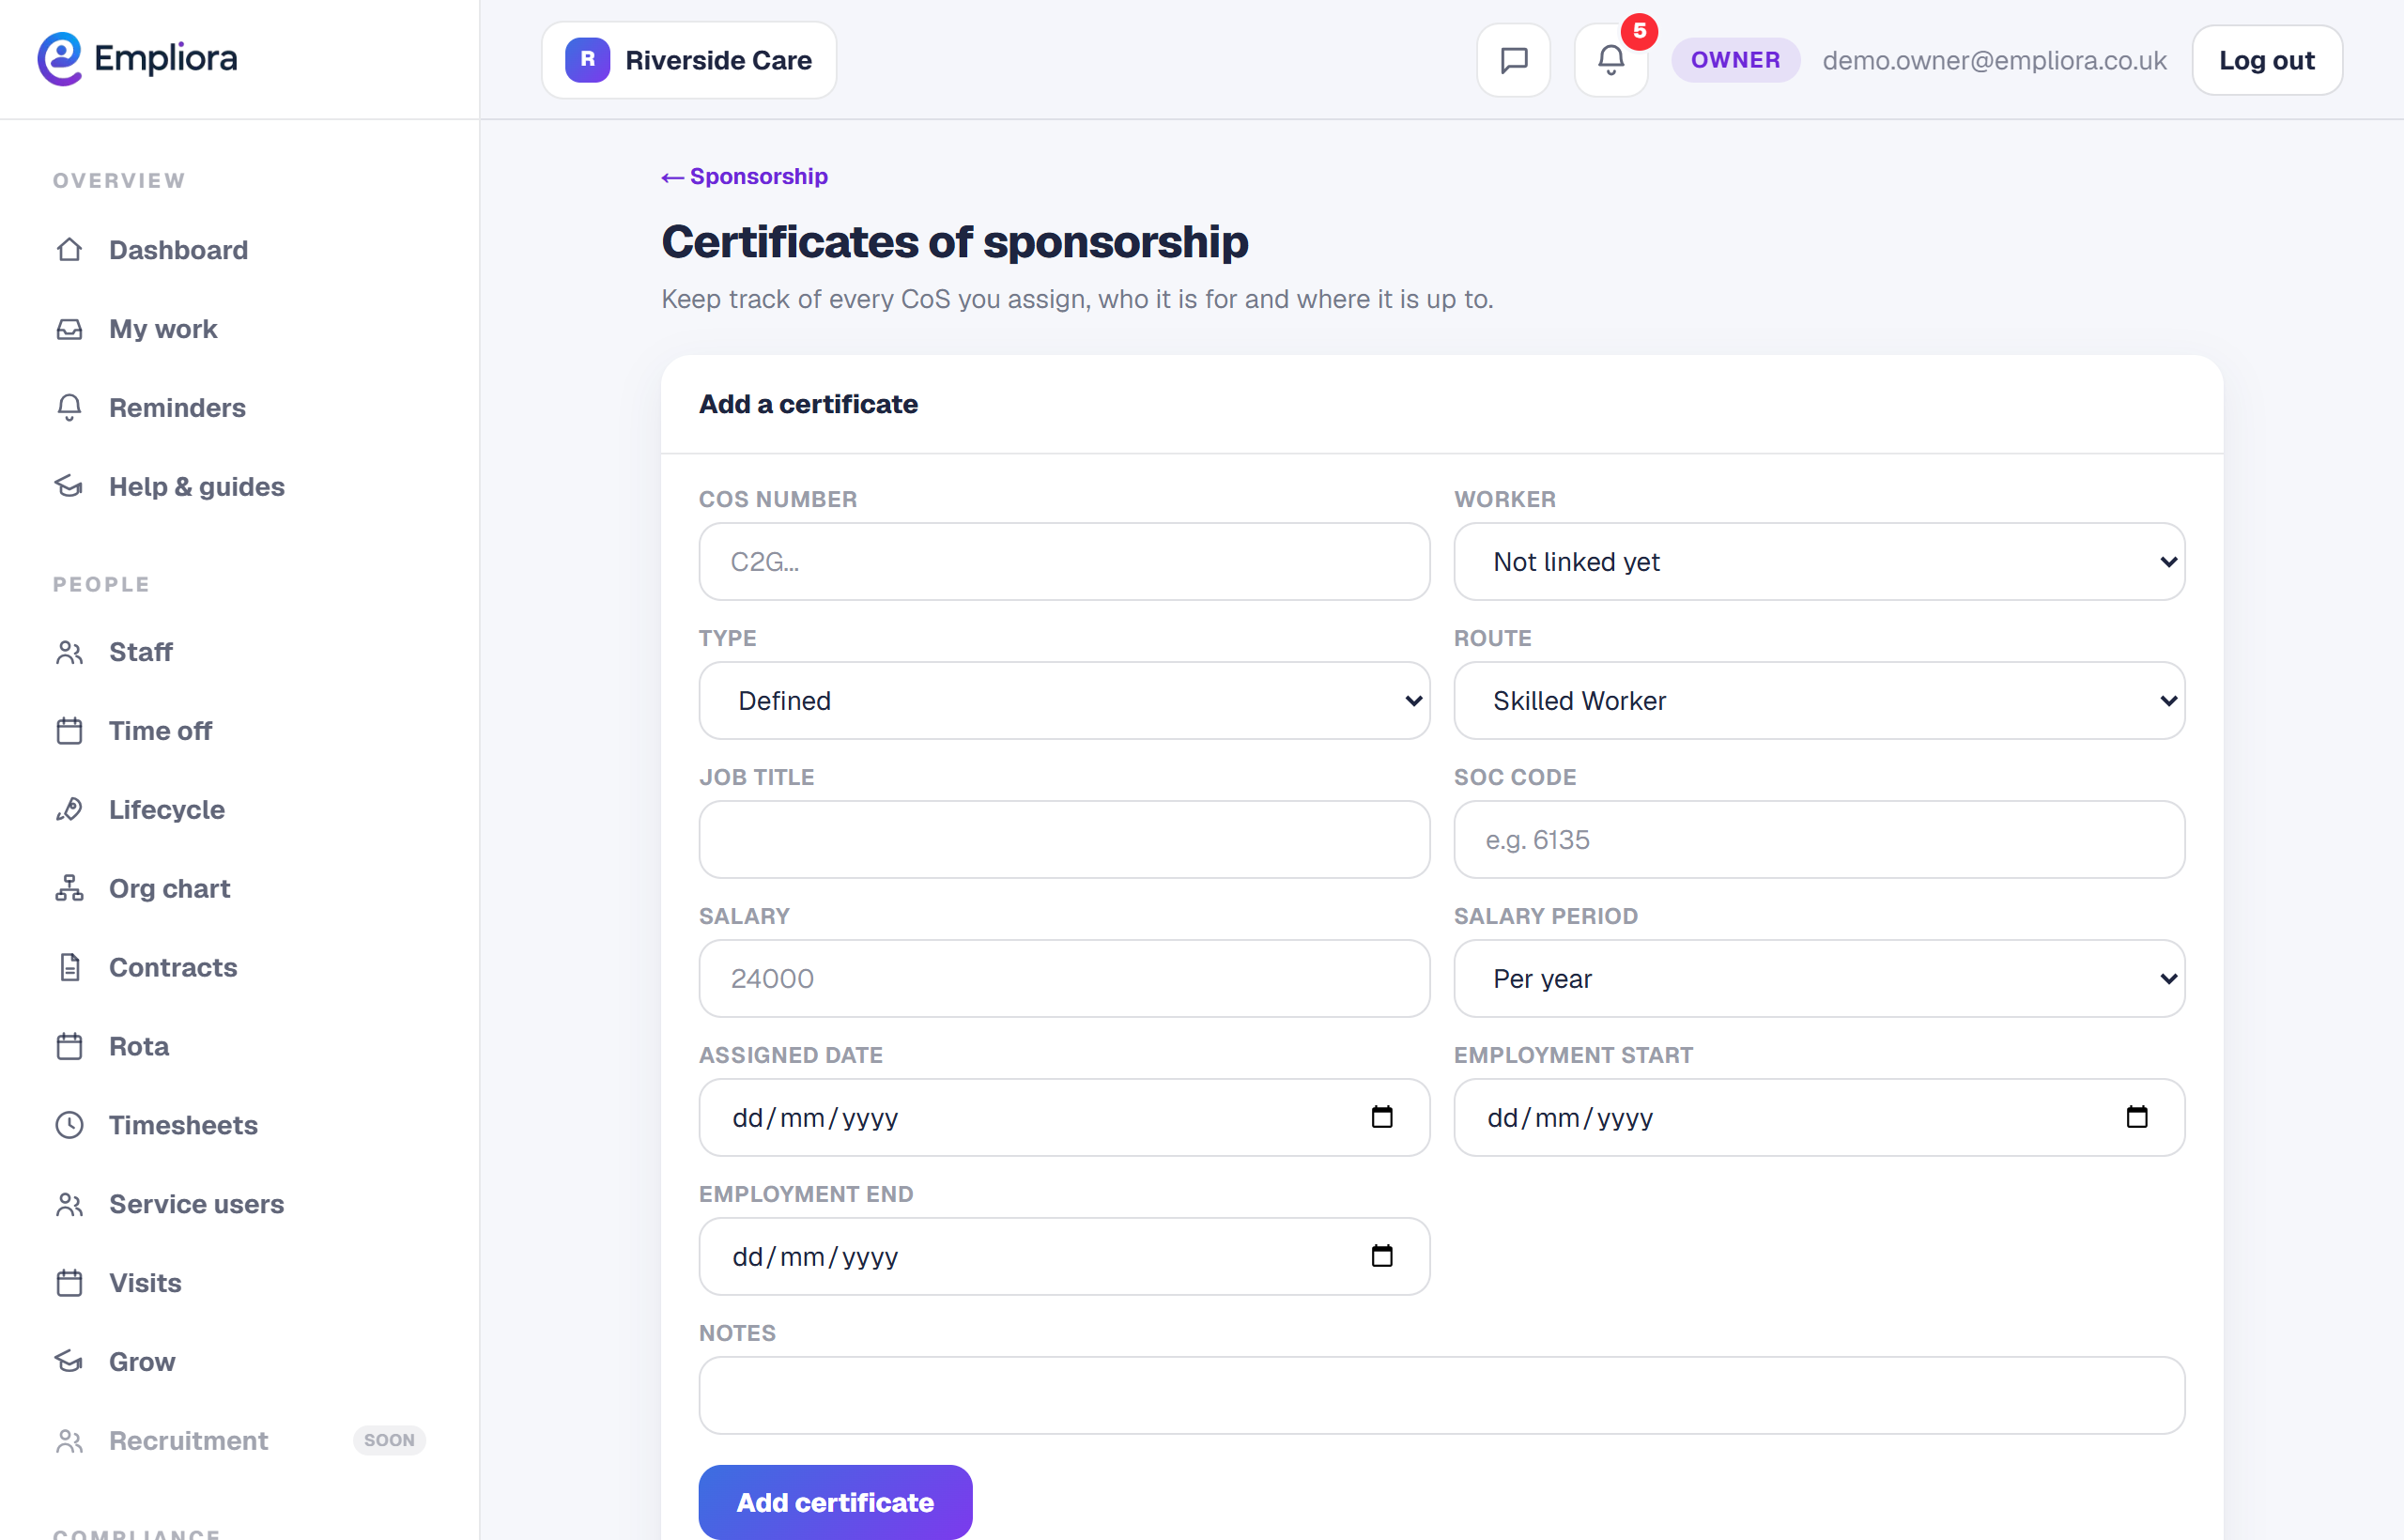
Task: Open the notifications bell icon
Action: tap(1610, 60)
